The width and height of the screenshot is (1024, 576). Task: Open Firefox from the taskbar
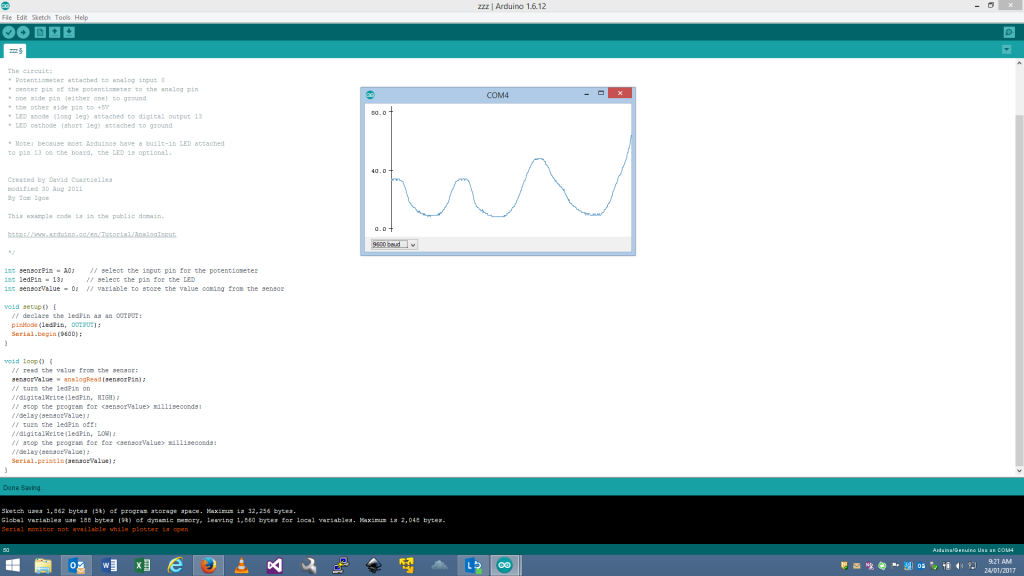(x=208, y=566)
